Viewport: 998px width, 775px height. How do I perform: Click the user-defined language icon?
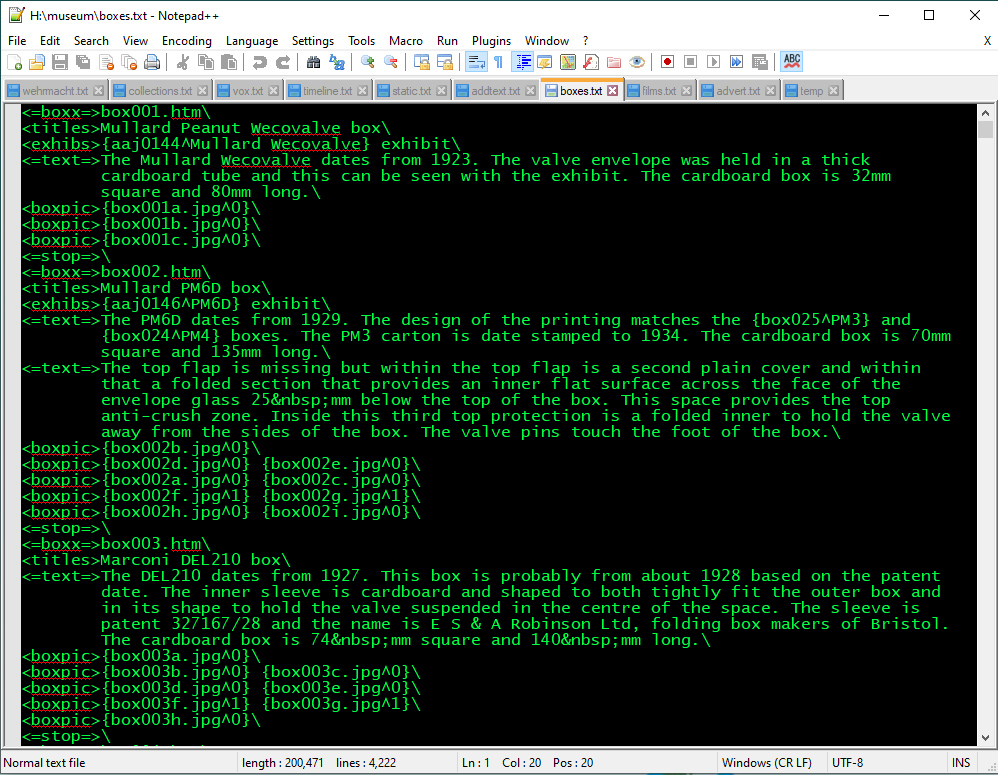point(544,62)
